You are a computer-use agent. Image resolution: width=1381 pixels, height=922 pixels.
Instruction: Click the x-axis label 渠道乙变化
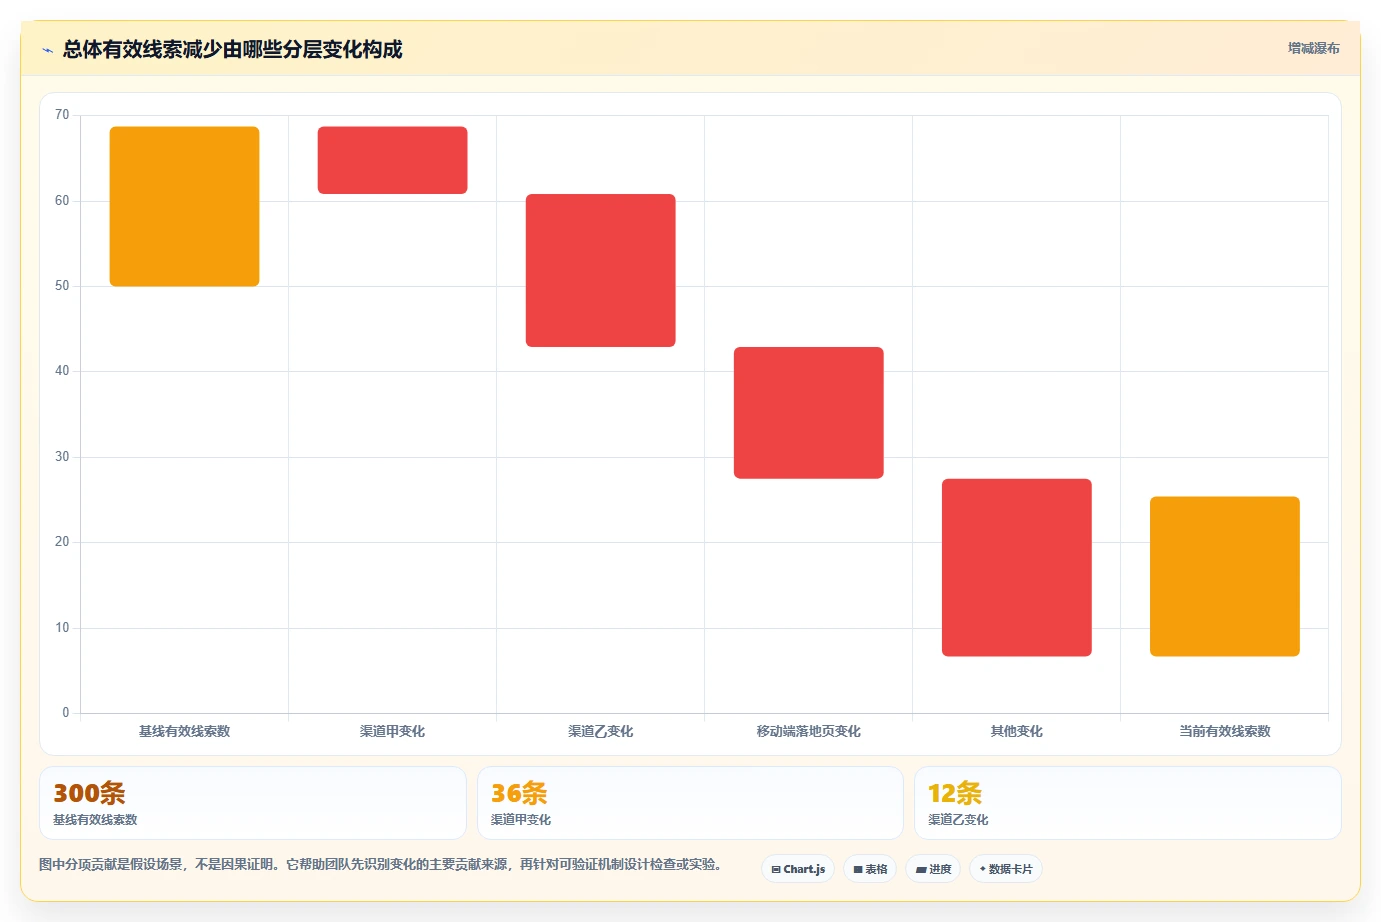pyautogui.click(x=600, y=731)
